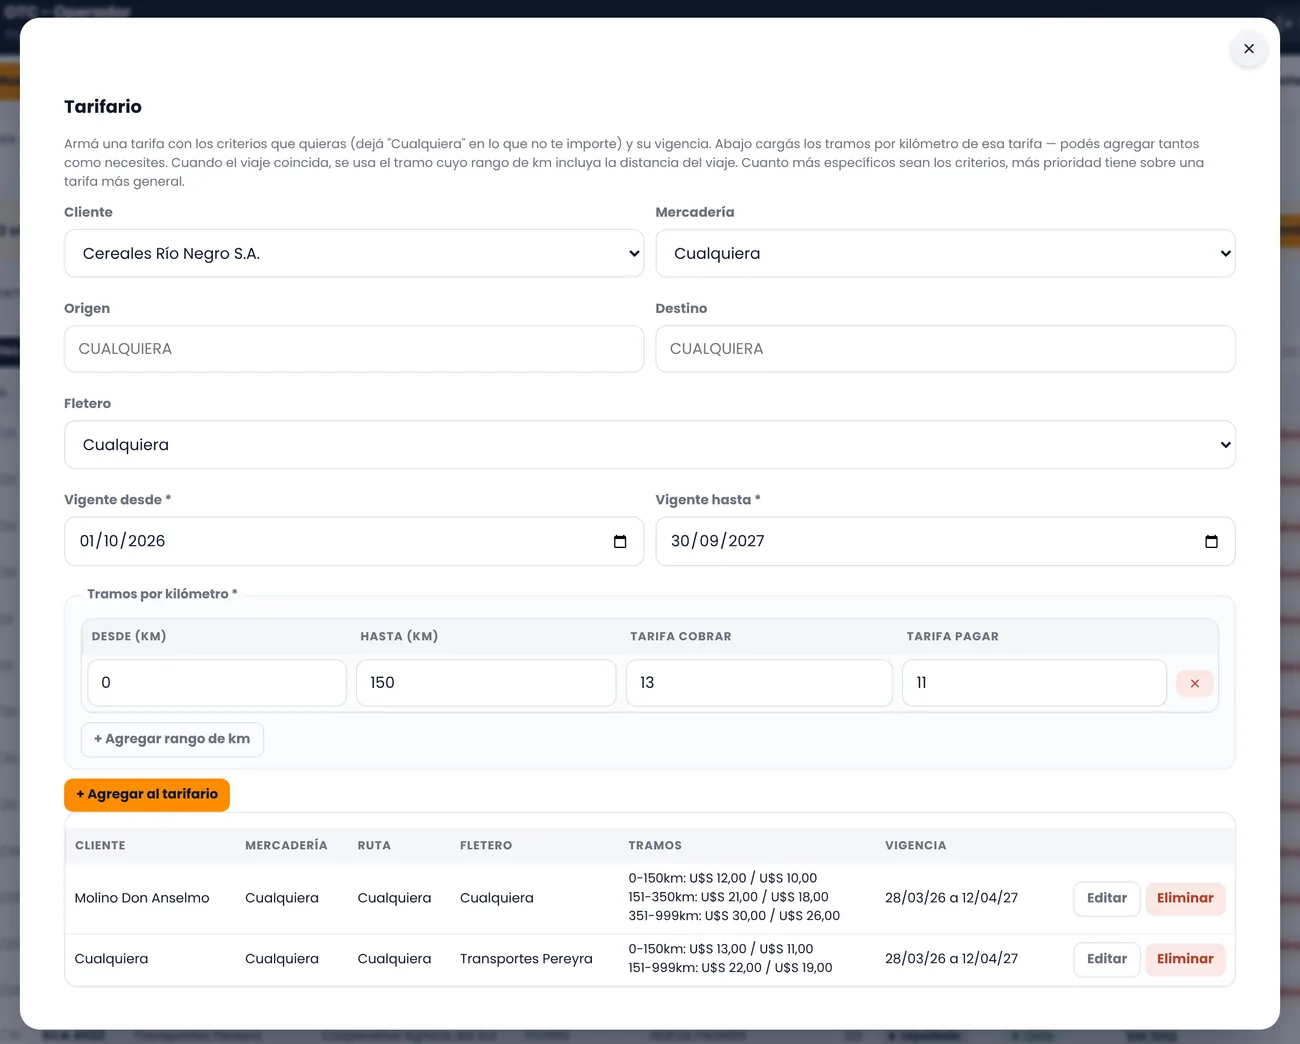Click the Origen input field
1300x1044 pixels.
(354, 349)
